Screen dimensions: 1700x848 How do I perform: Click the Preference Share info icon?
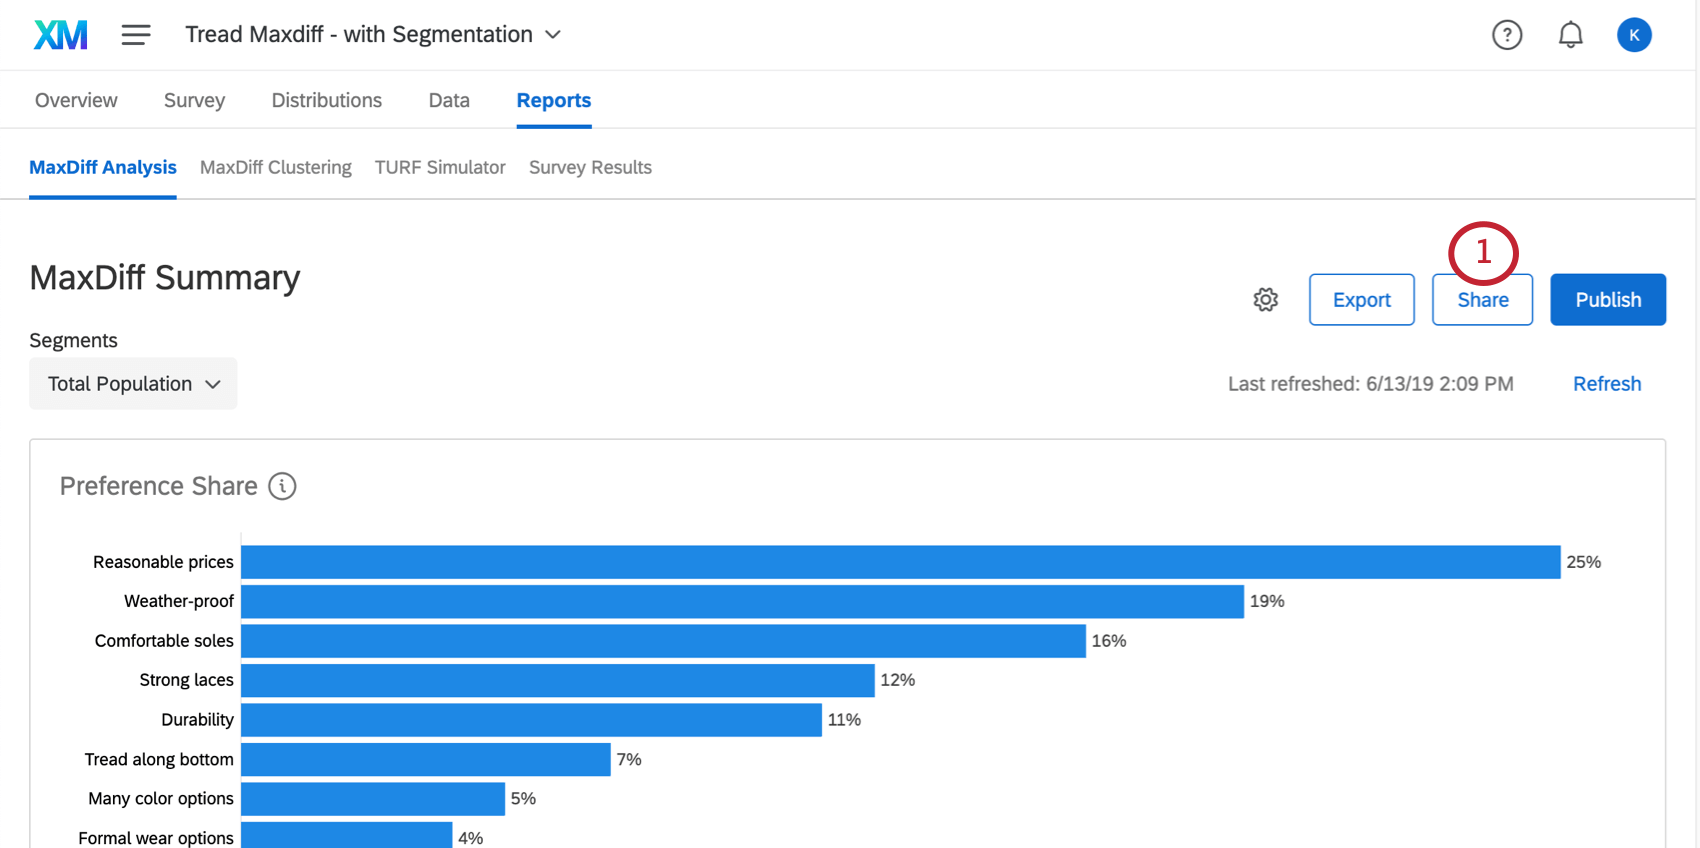pos(282,486)
